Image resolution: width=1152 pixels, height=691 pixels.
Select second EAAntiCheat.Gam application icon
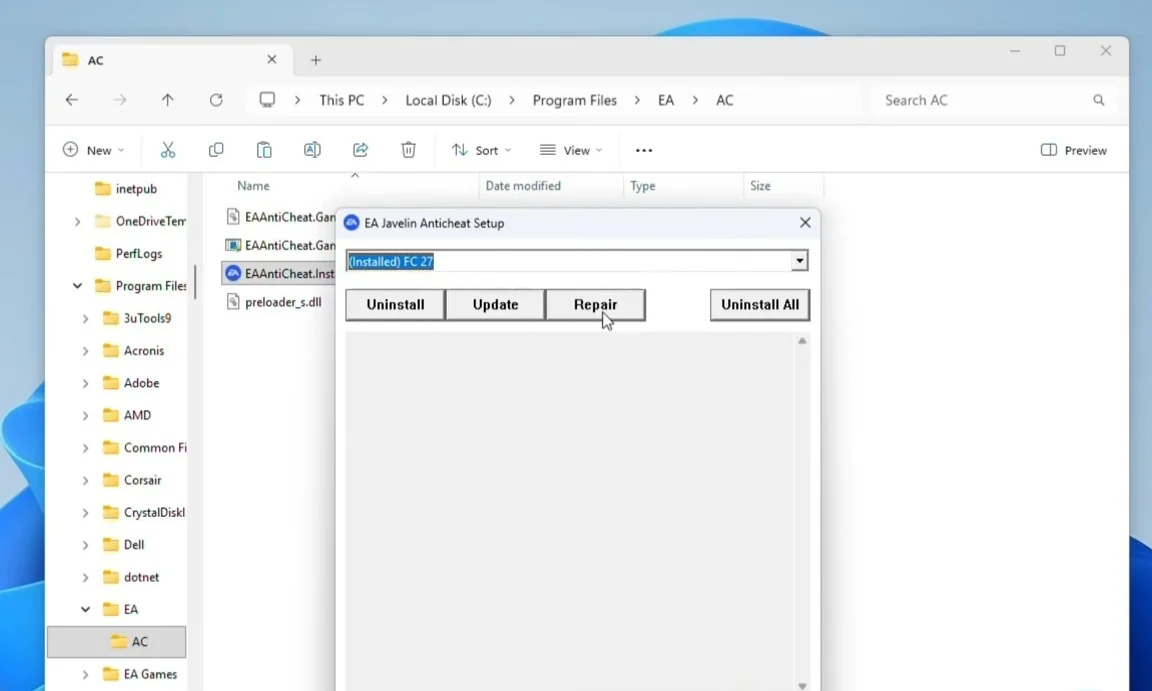click(x=233, y=245)
